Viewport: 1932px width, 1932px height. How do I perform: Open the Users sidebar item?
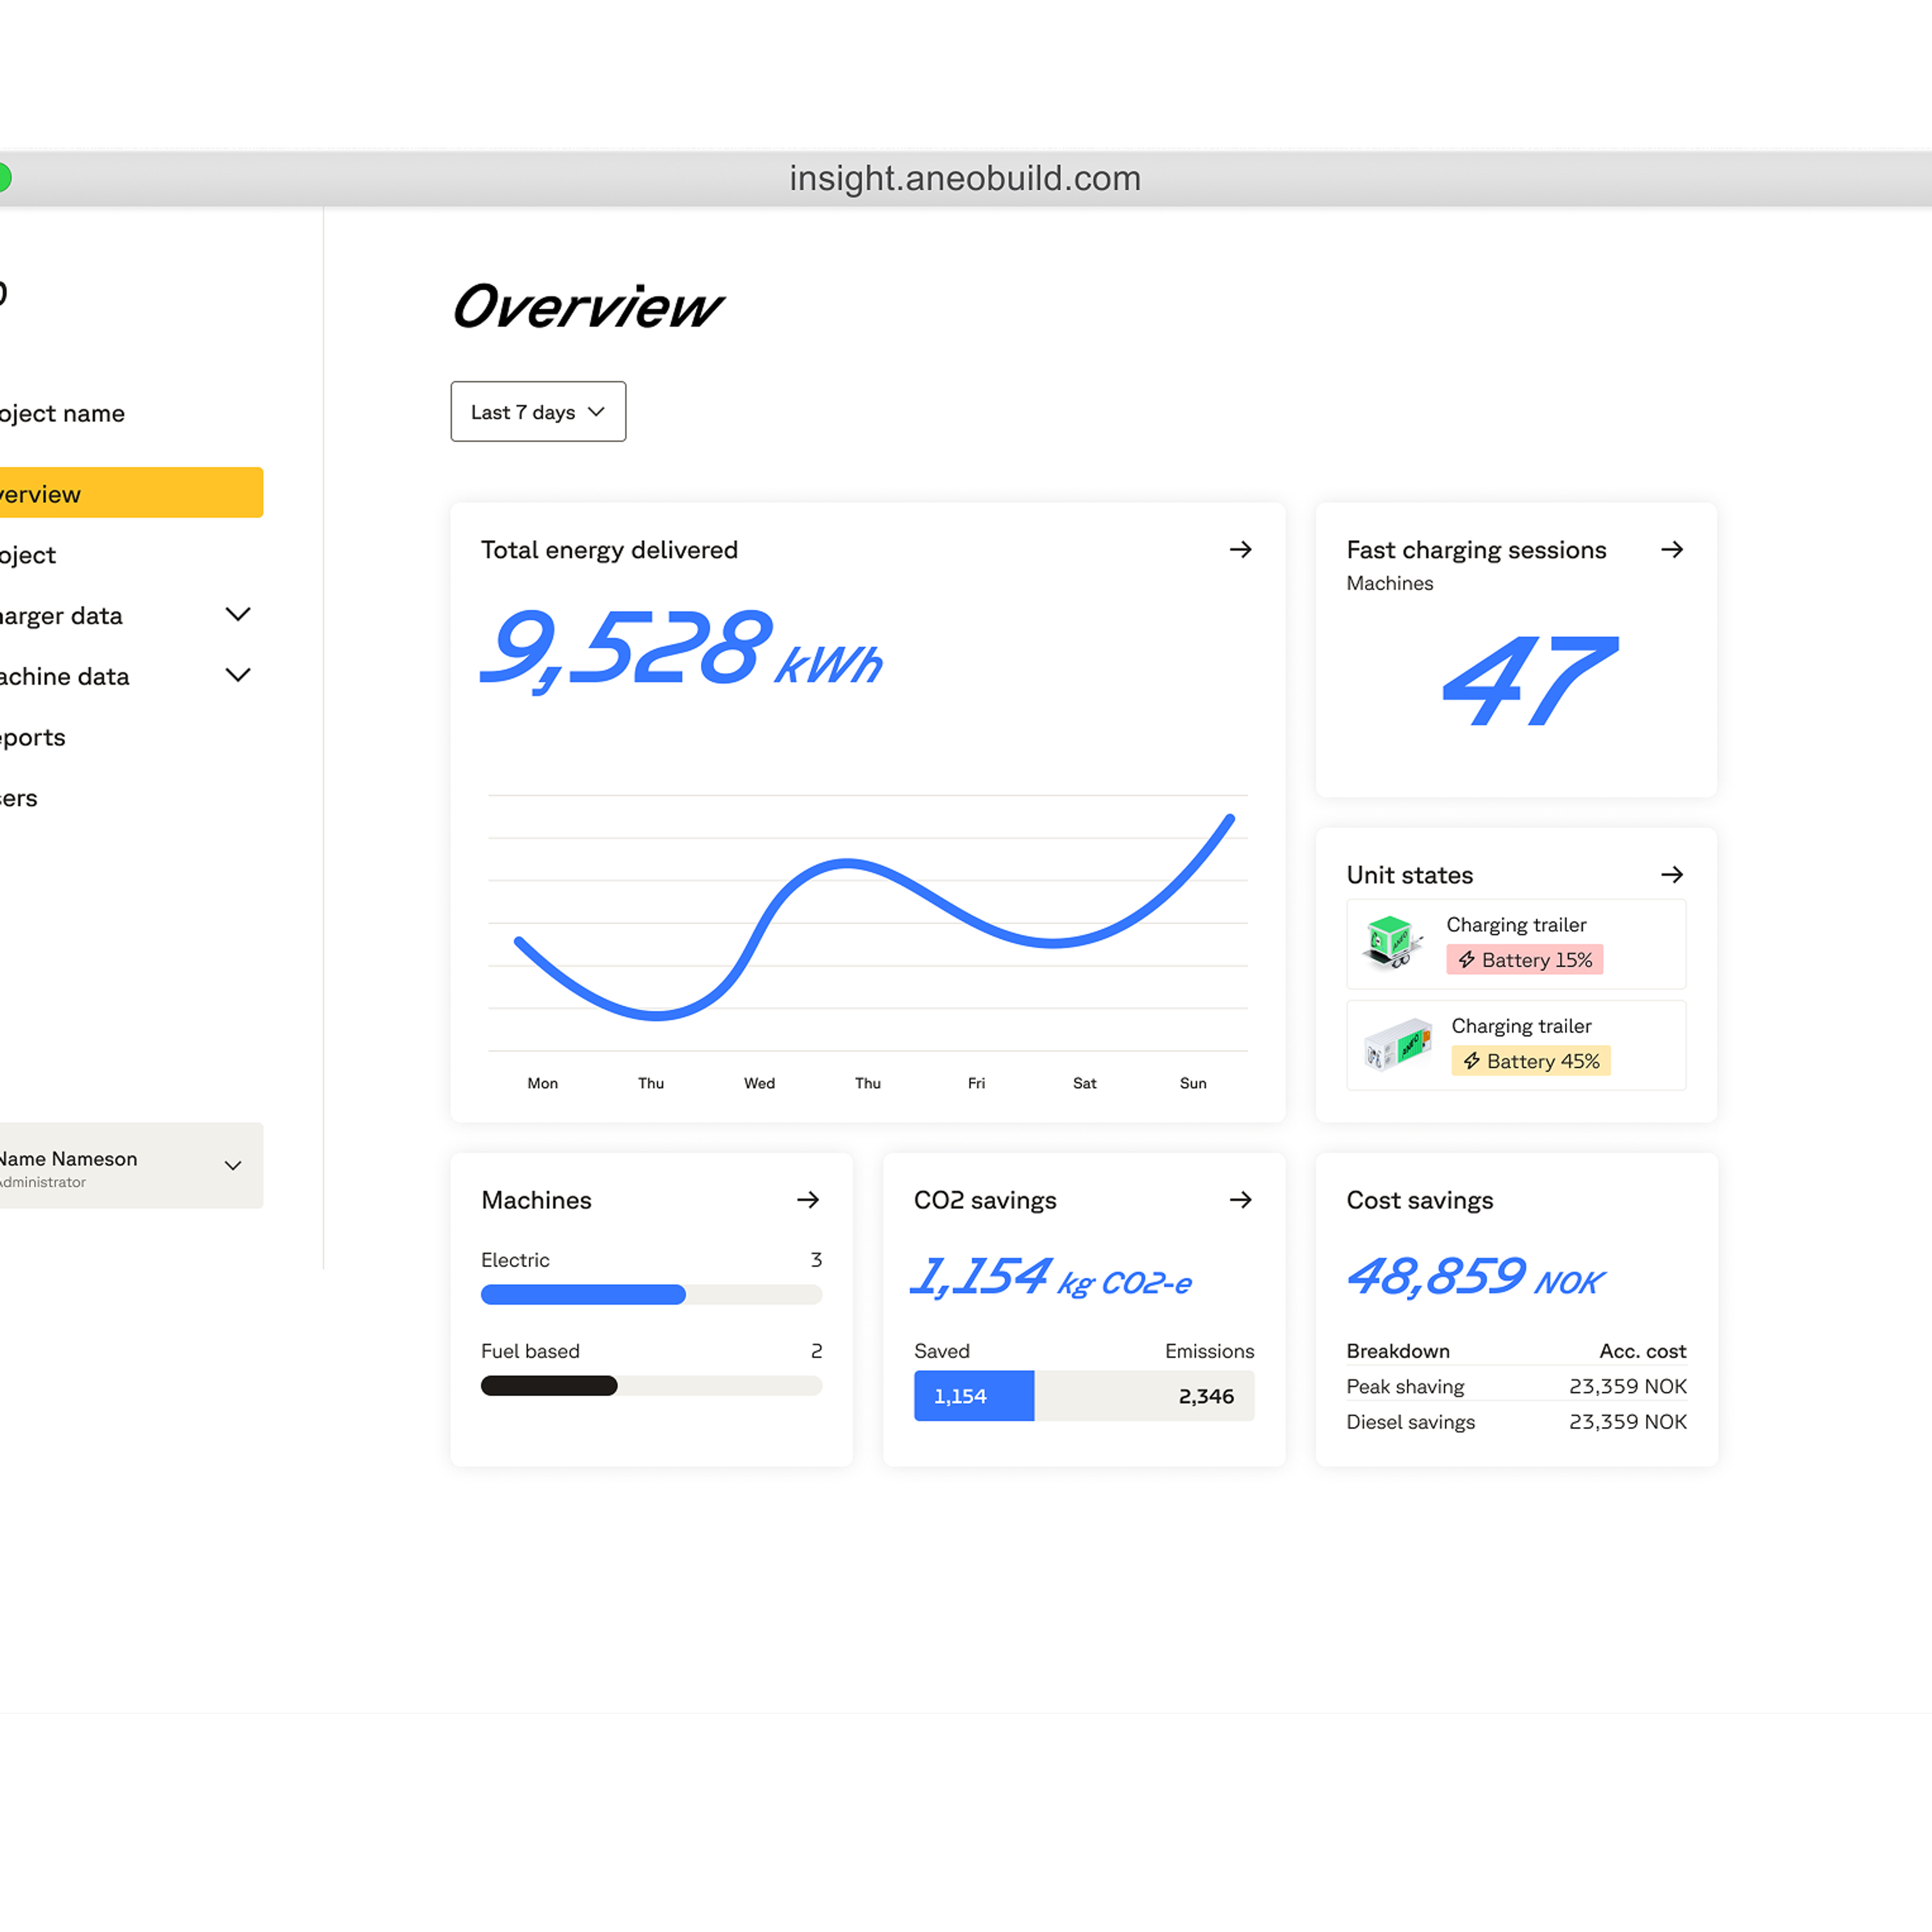pos(18,798)
